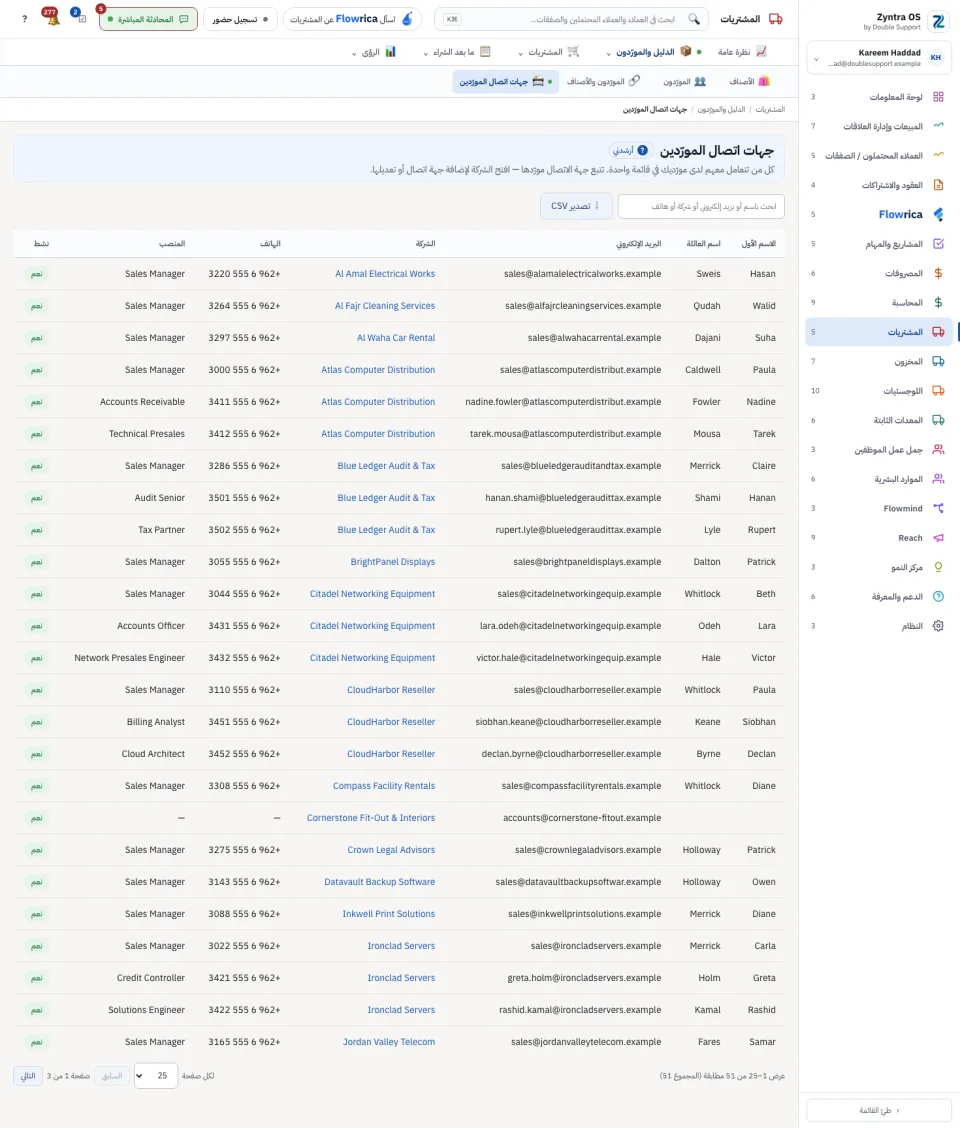The height and width of the screenshot is (1128, 960).
Task: Open the المحادثة المباشرة live chat button
Action: click(148, 19)
